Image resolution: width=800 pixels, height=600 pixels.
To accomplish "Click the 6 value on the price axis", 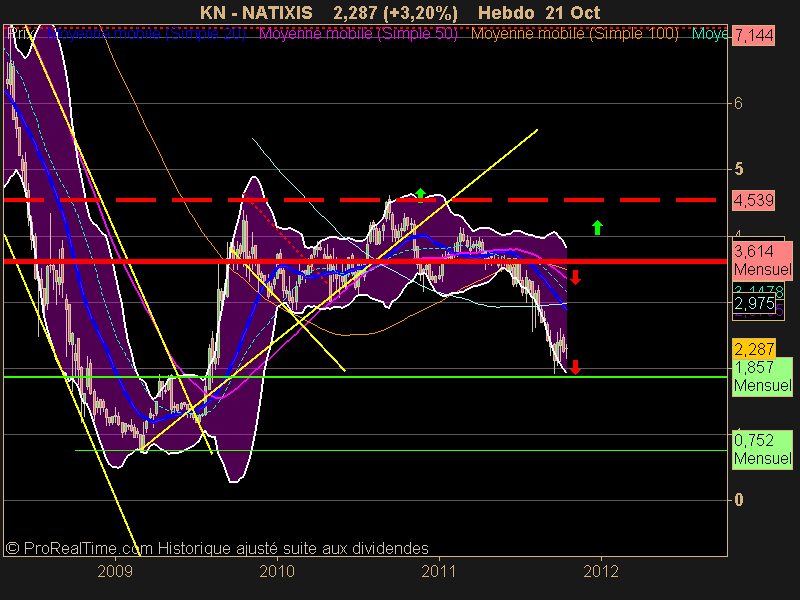I will pos(738,104).
